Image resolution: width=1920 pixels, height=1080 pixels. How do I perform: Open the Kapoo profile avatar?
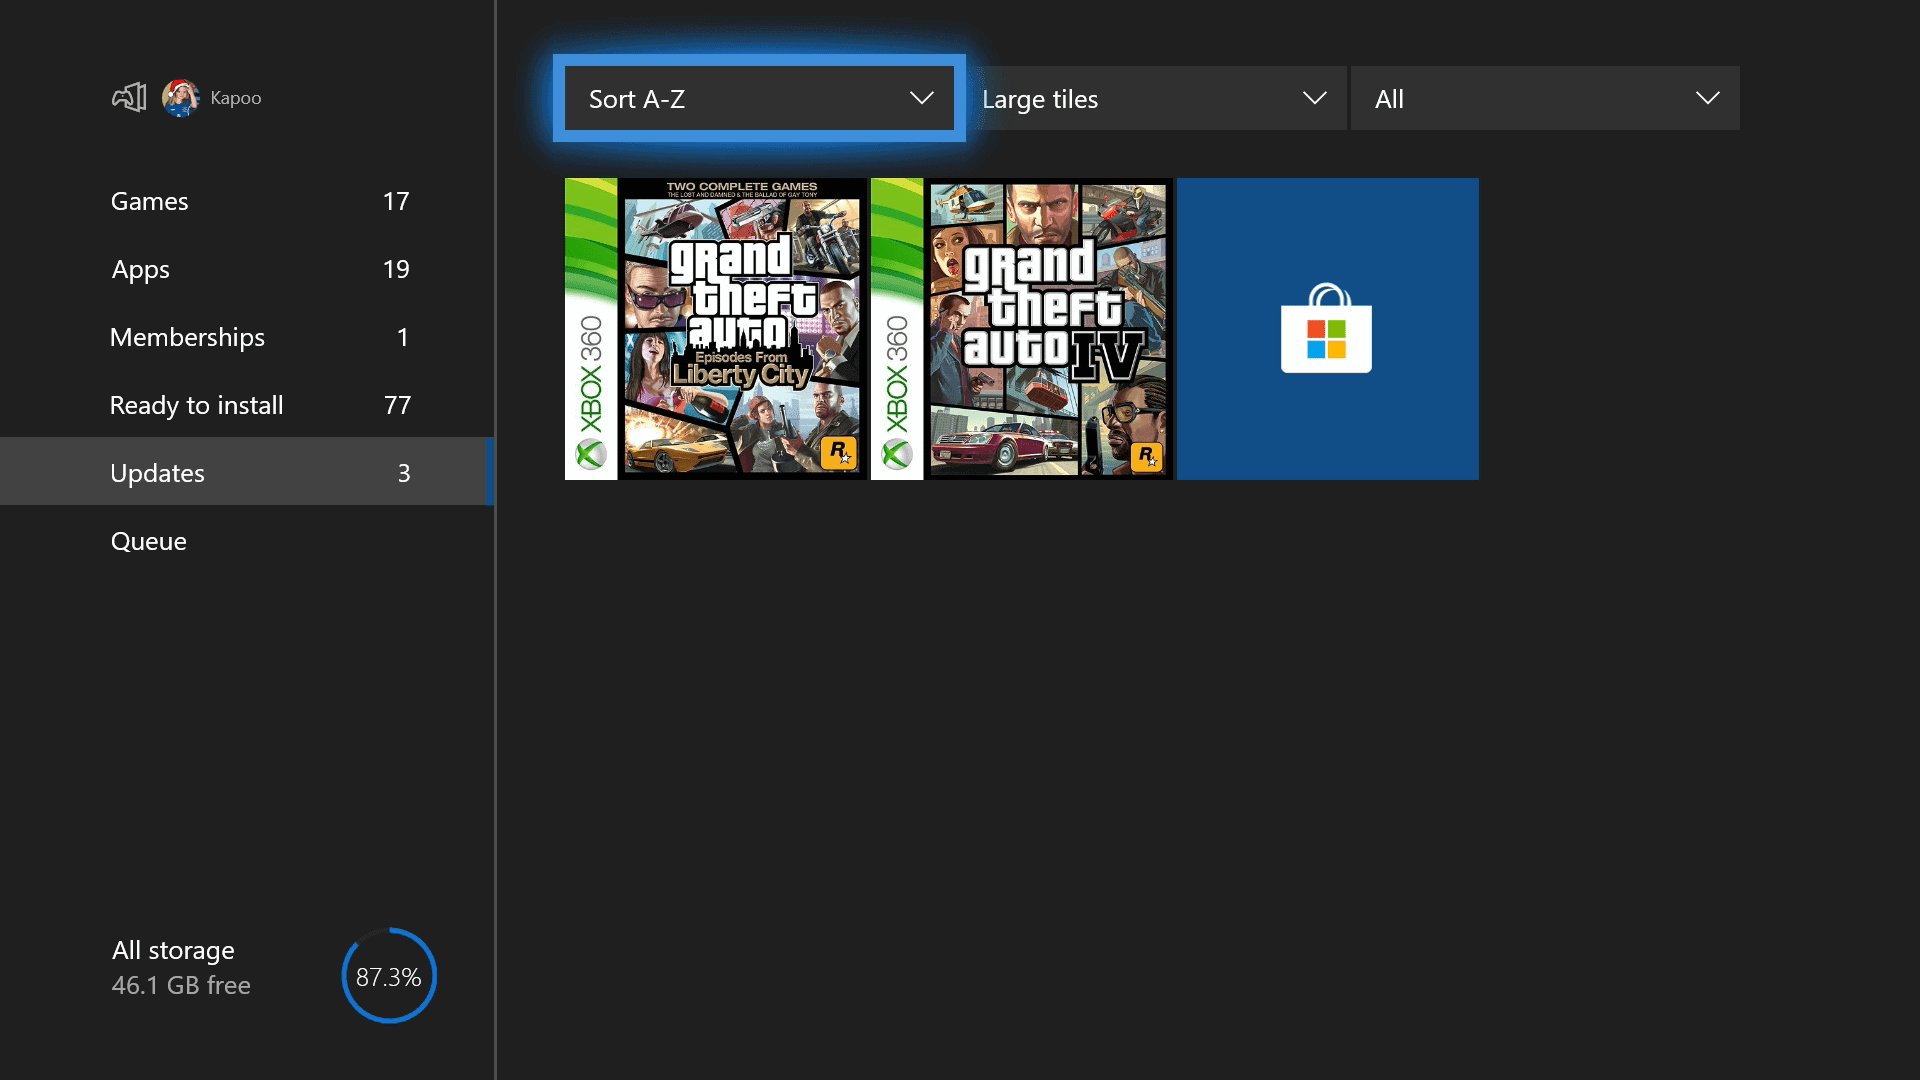pyautogui.click(x=180, y=98)
